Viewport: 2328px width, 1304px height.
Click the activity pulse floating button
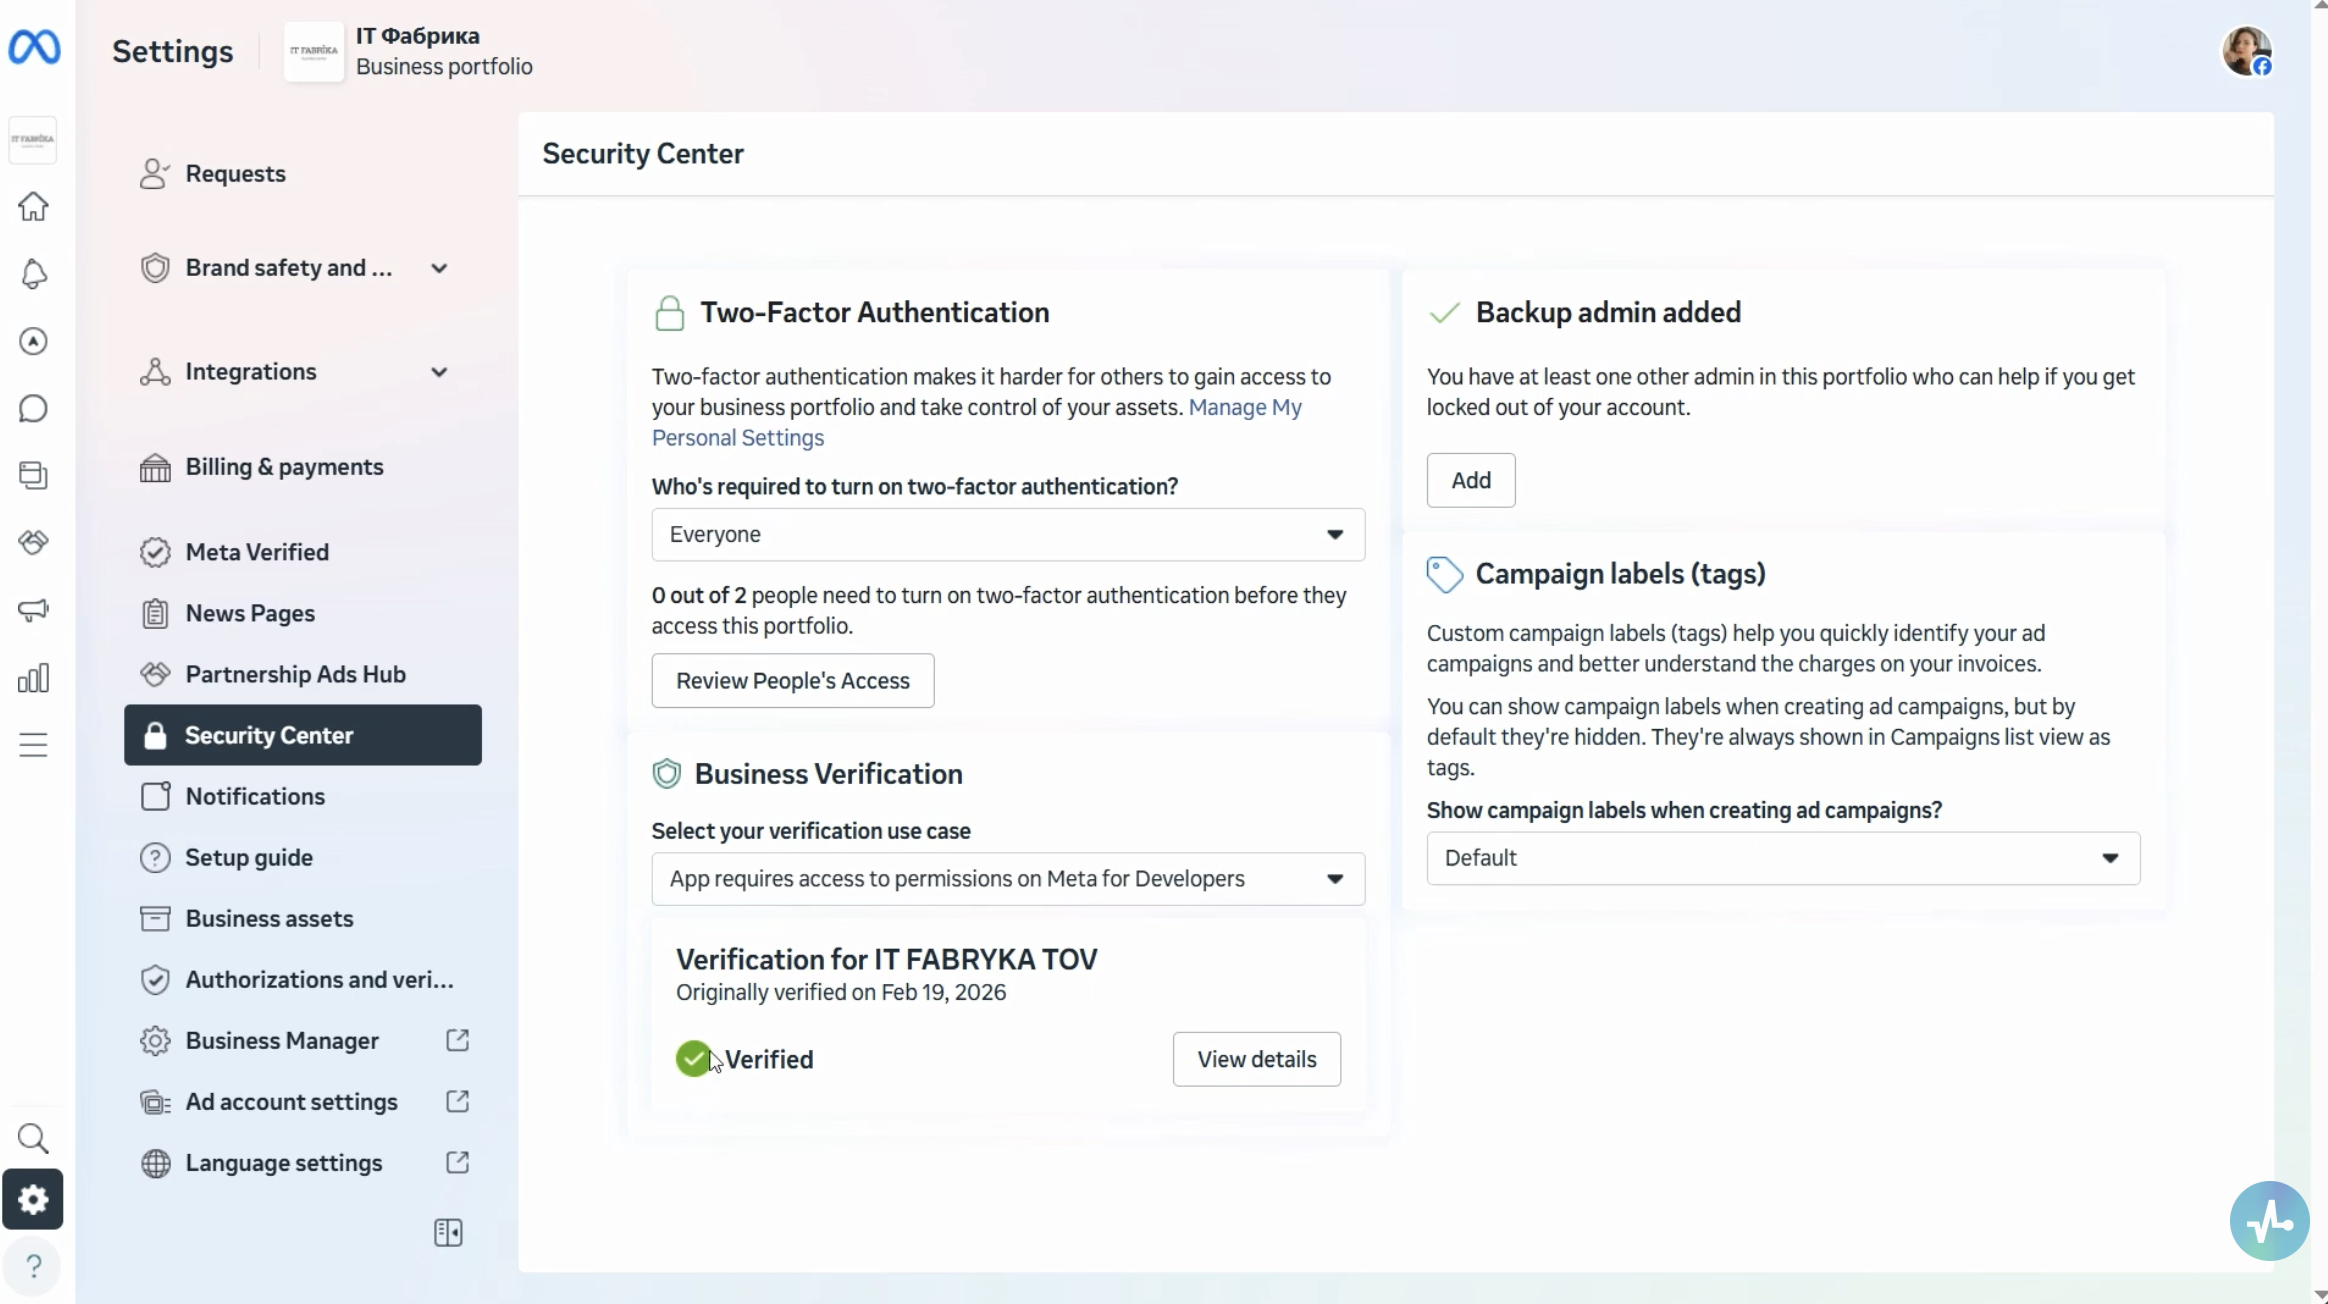pos(2269,1220)
